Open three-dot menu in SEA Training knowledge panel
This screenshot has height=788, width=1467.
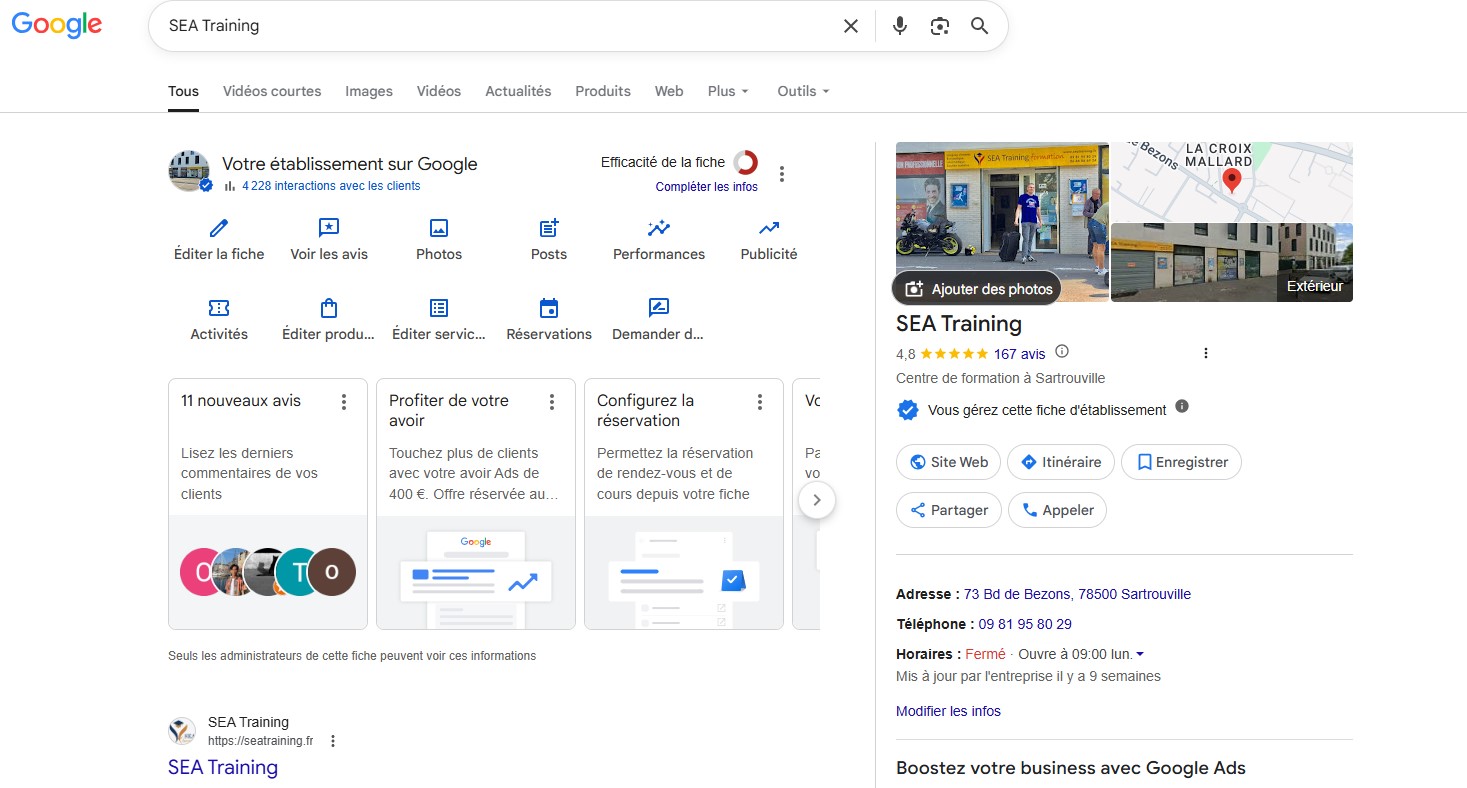click(x=1206, y=353)
